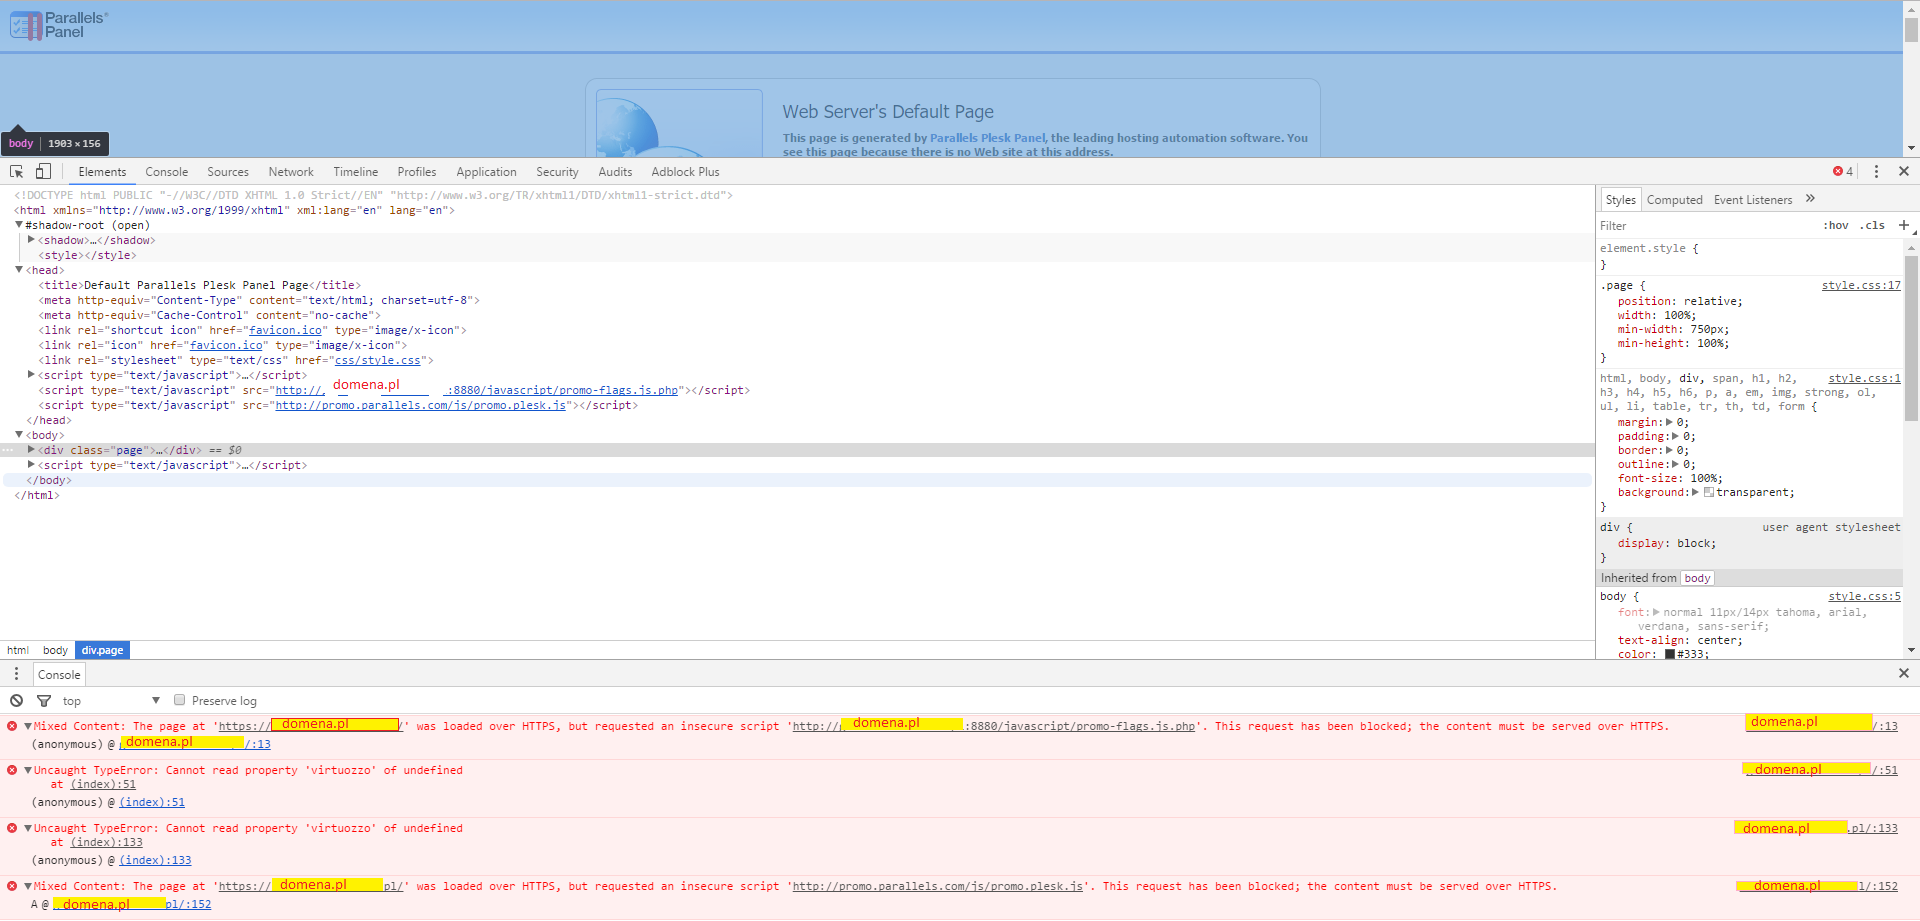
Task: Enable the Preserve log checkbox
Action: pyautogui.click(x=180, y=700)
